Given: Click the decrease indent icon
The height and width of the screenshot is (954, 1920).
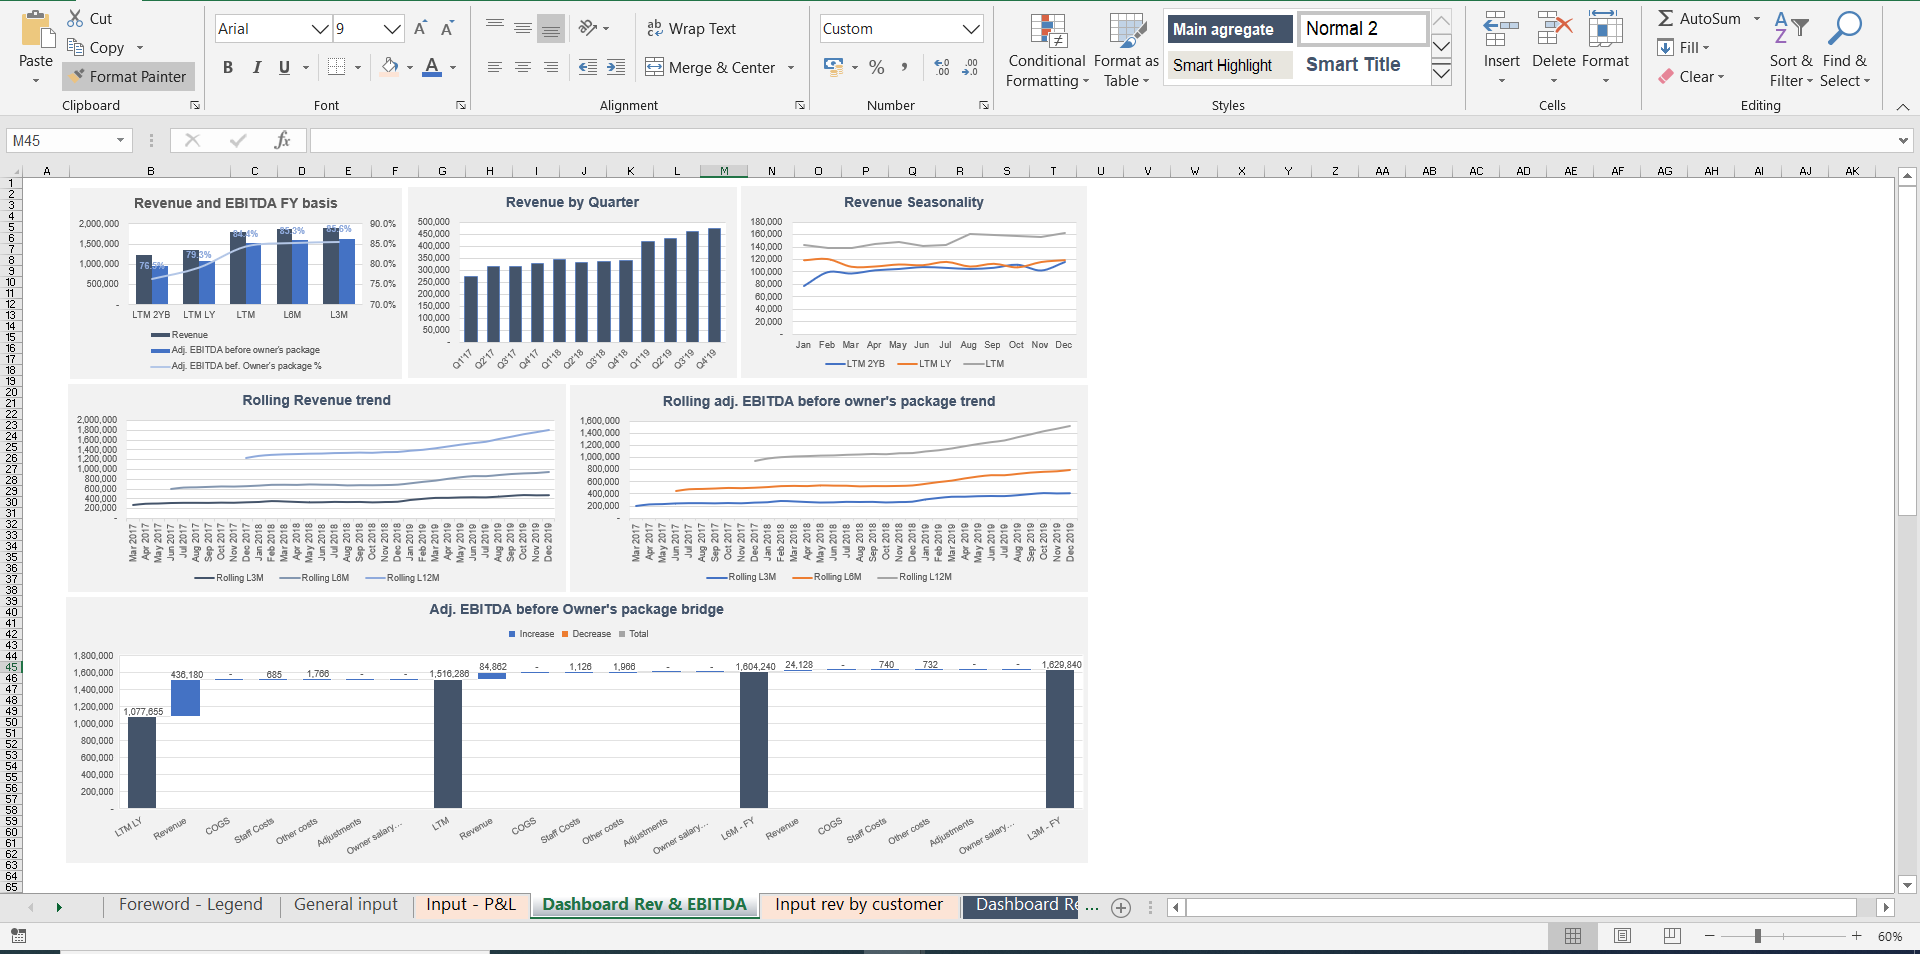Looking at the screenshot, I should 588,67.
